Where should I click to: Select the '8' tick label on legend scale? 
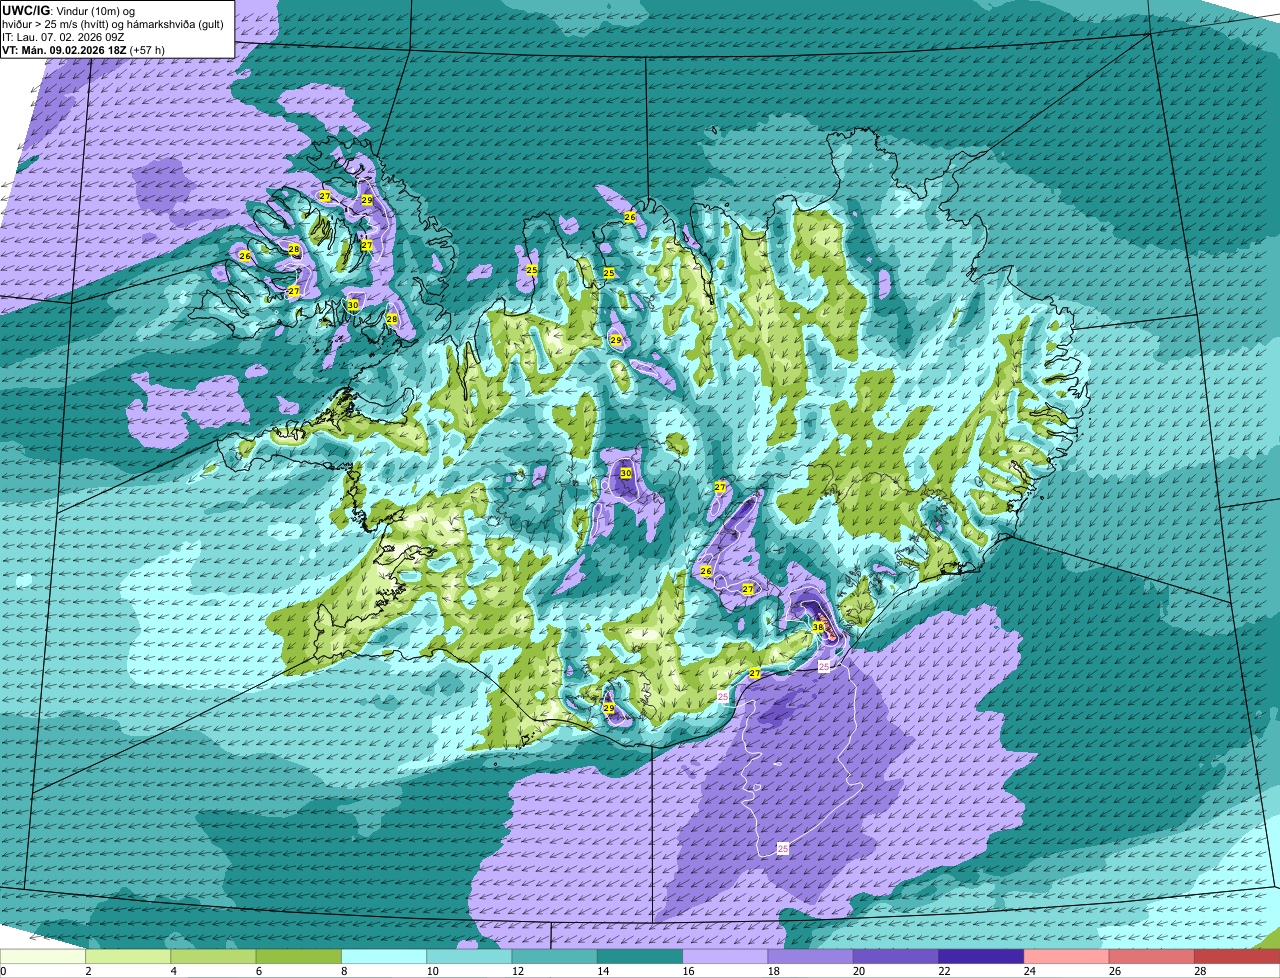(x=345, y=971)
